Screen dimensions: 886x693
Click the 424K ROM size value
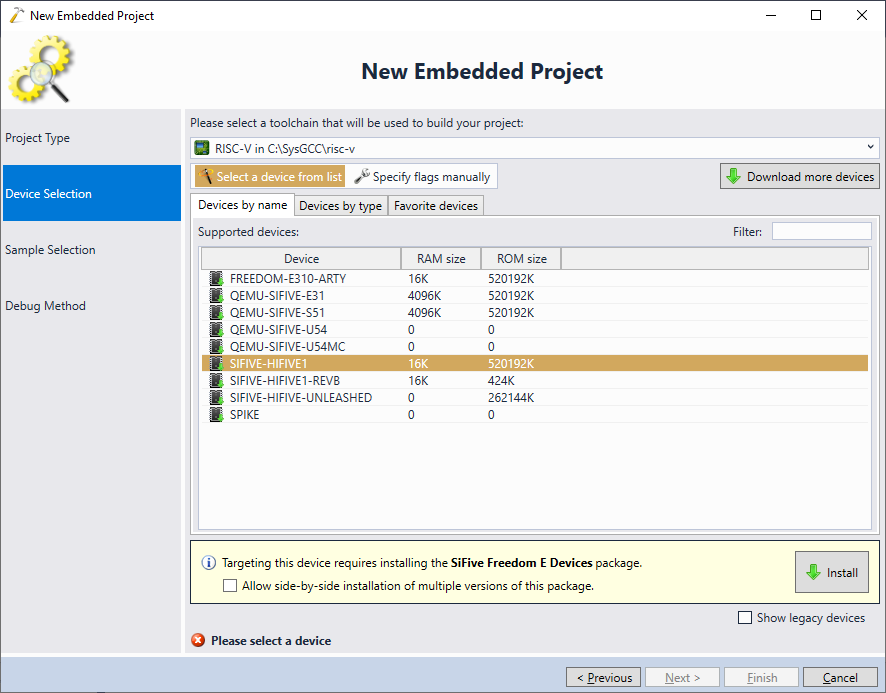(x=501, y=380)
